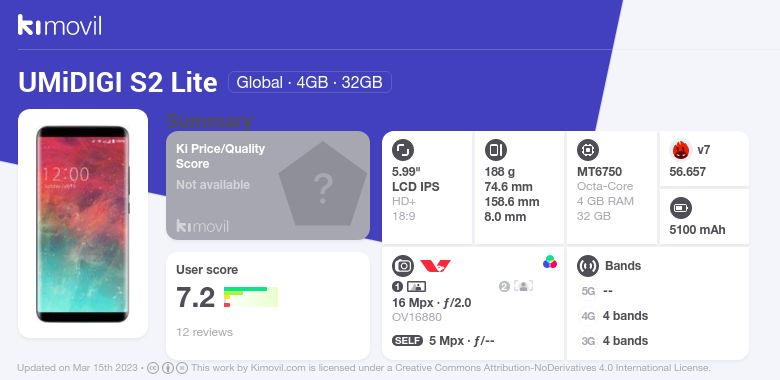Click the MT6750 processor chip icon

[587, 150]
